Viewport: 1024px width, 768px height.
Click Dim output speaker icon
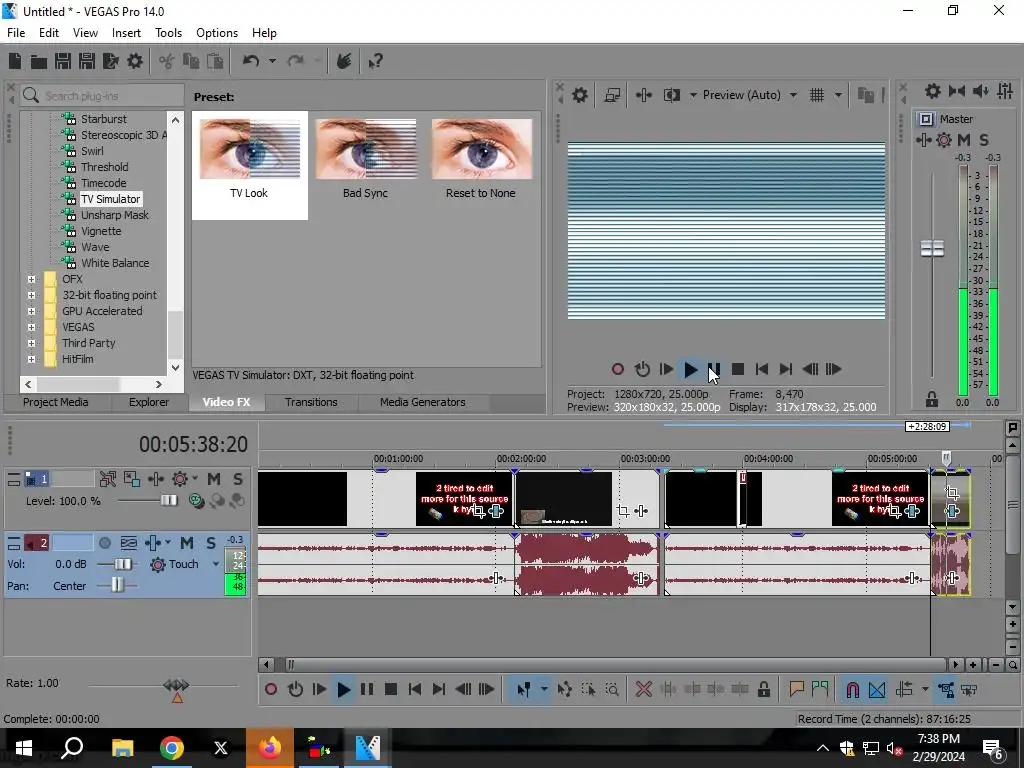pyautogui.click(x=980, y=91)
